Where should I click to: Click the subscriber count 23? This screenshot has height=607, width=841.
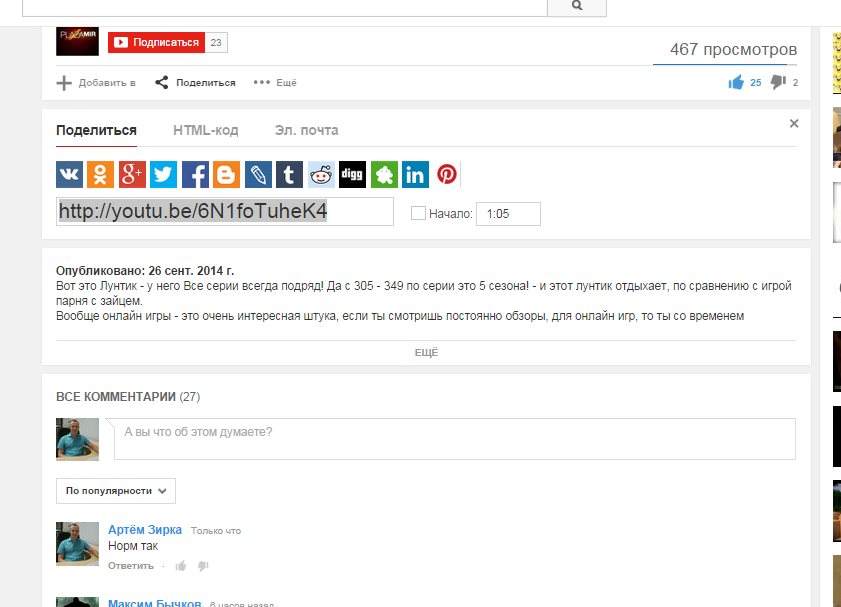pos(216,42)
